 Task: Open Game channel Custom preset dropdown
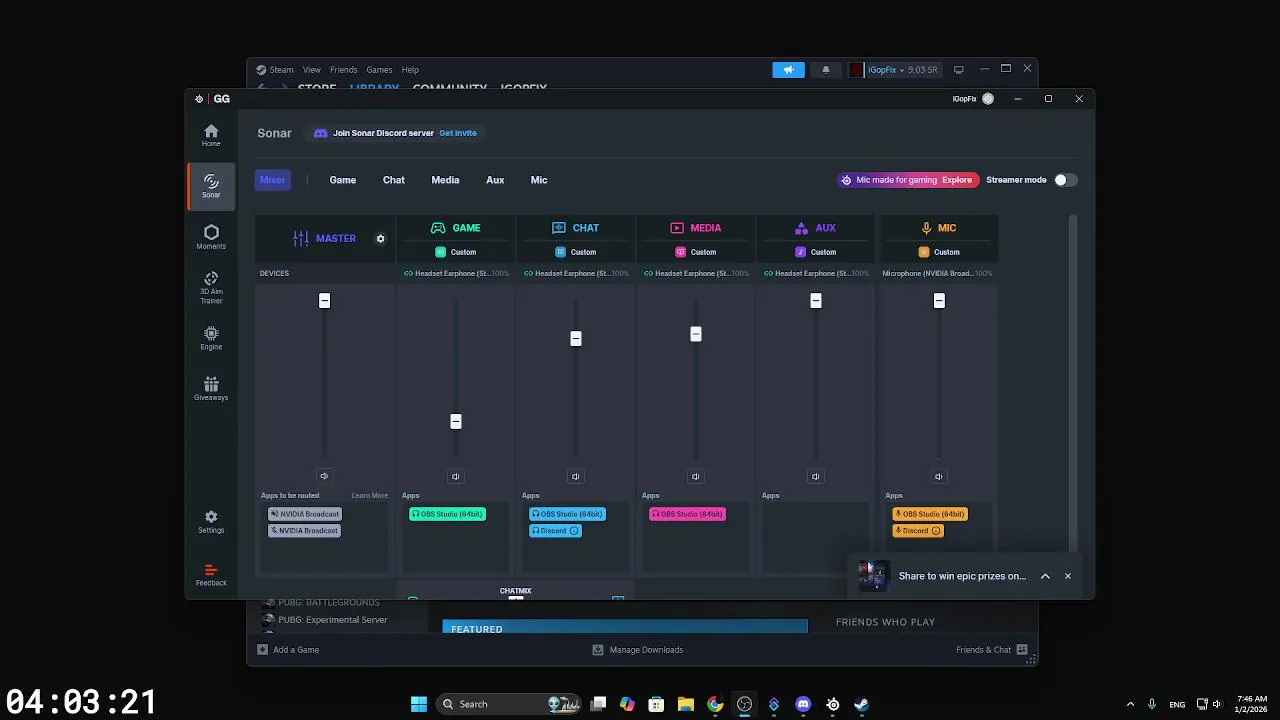tap(456, 252)
